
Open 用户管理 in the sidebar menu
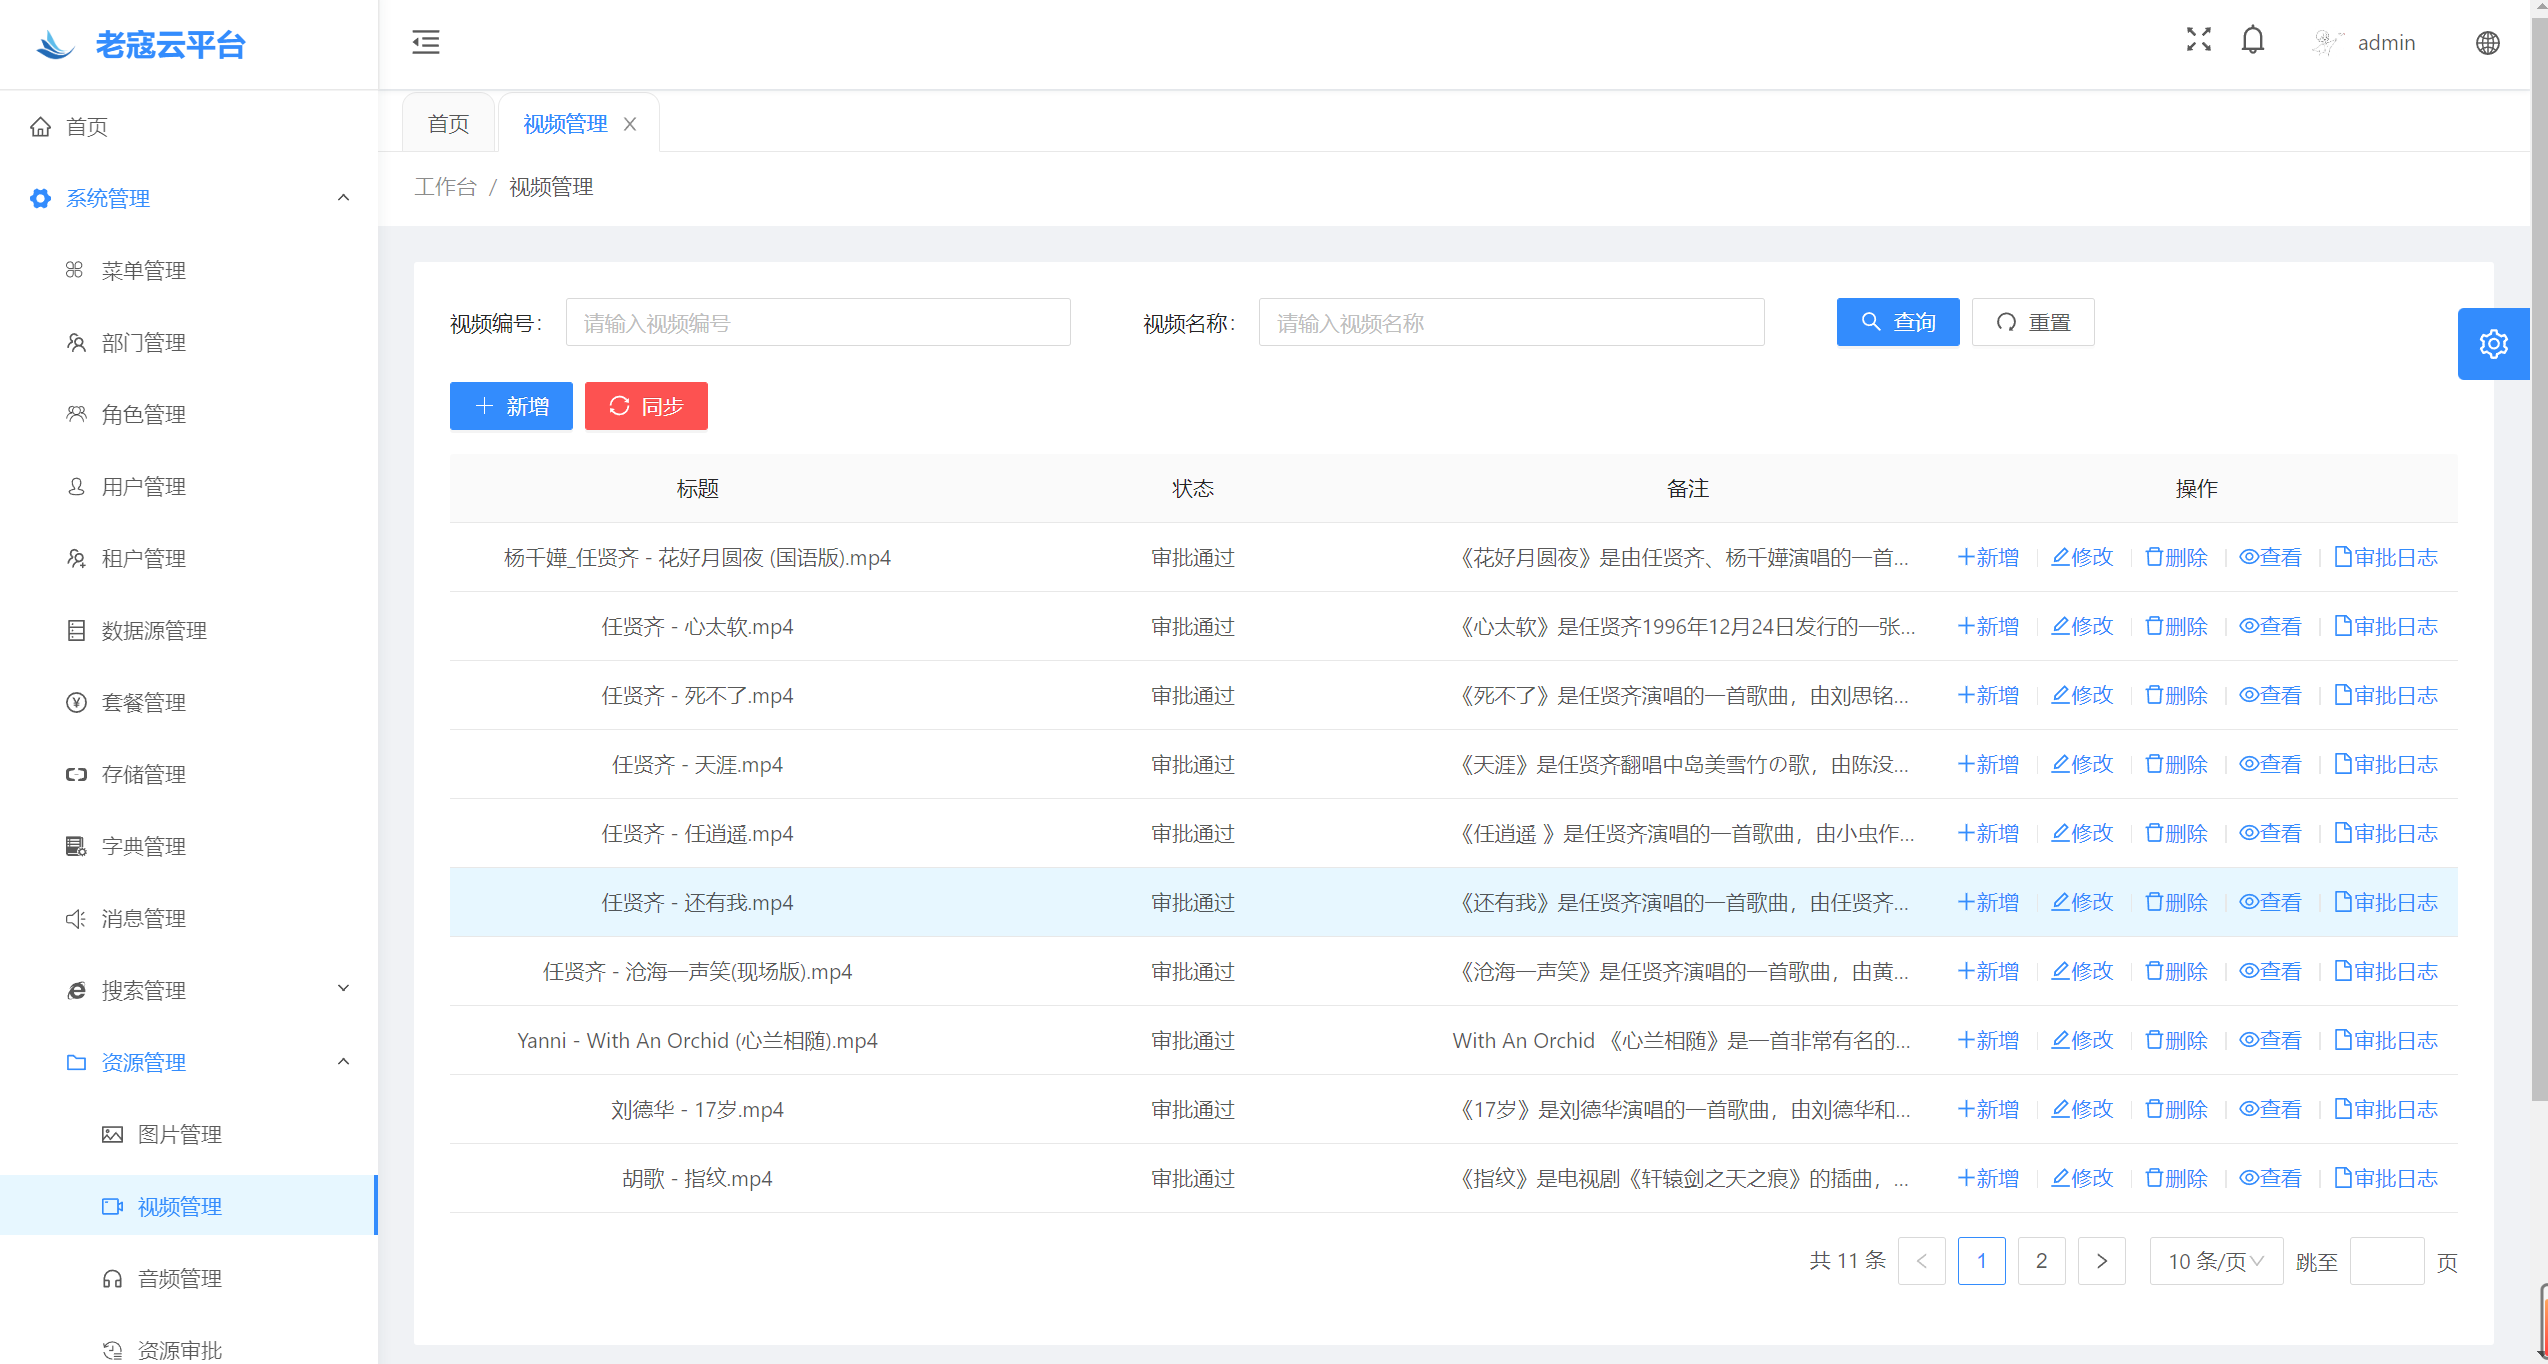pyautogui.click(x=143, y=487)
